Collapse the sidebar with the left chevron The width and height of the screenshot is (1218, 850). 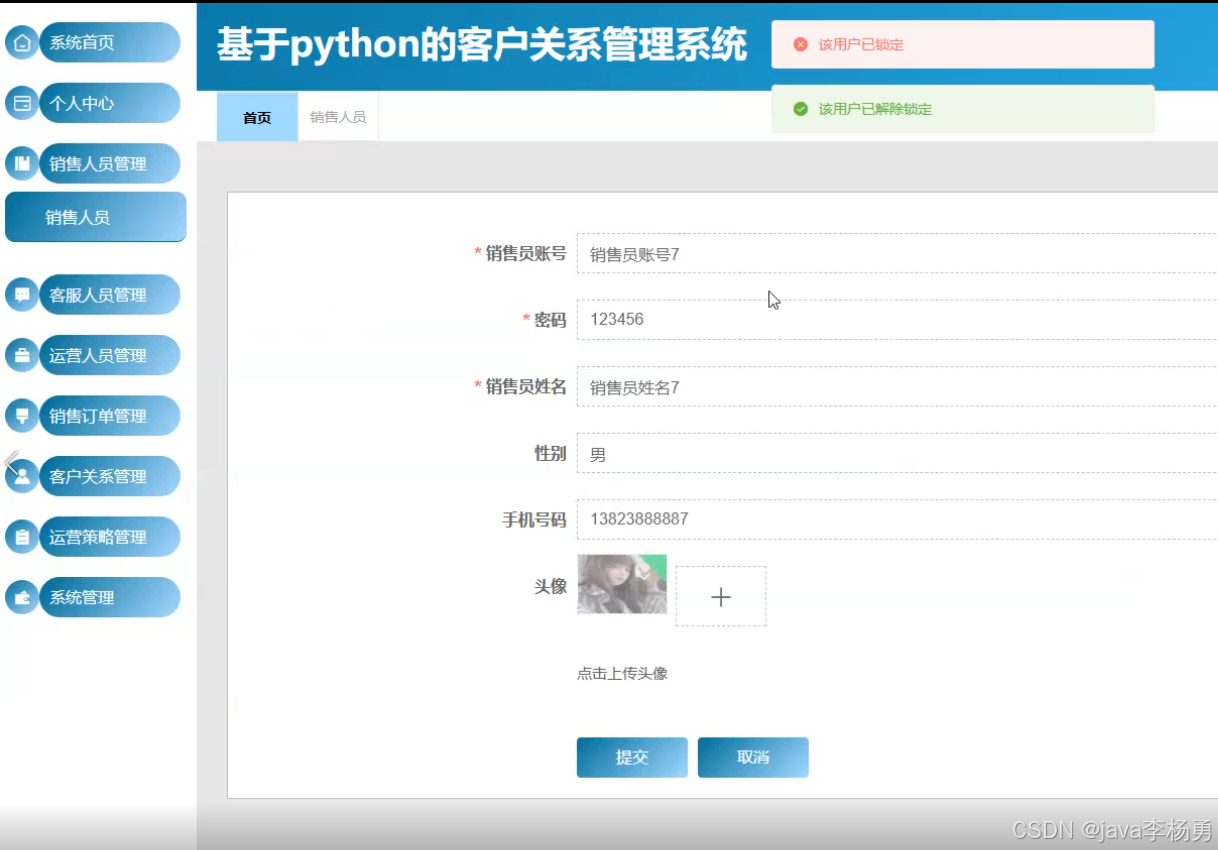(x=11, y=461)
